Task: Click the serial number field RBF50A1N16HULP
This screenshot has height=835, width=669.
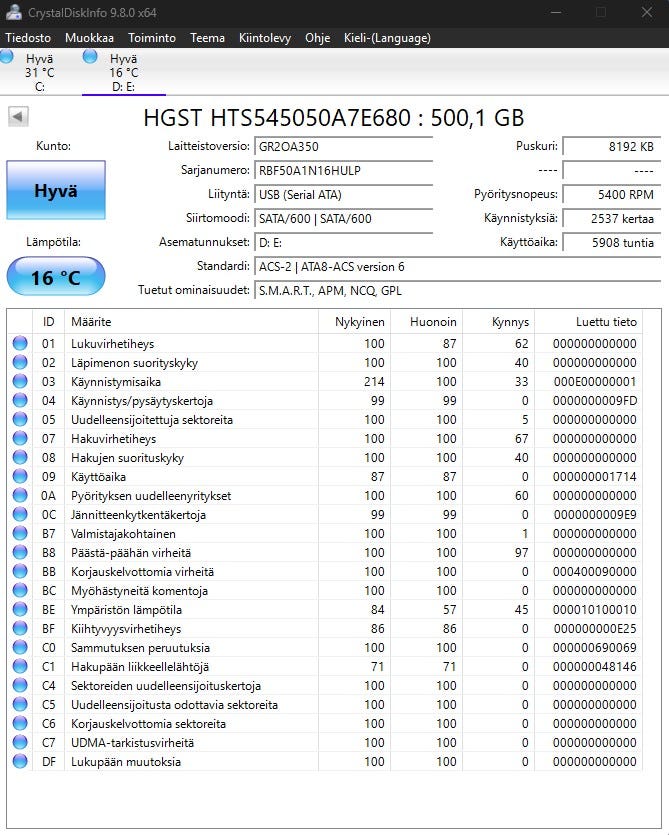Action: tap(344, 170)
